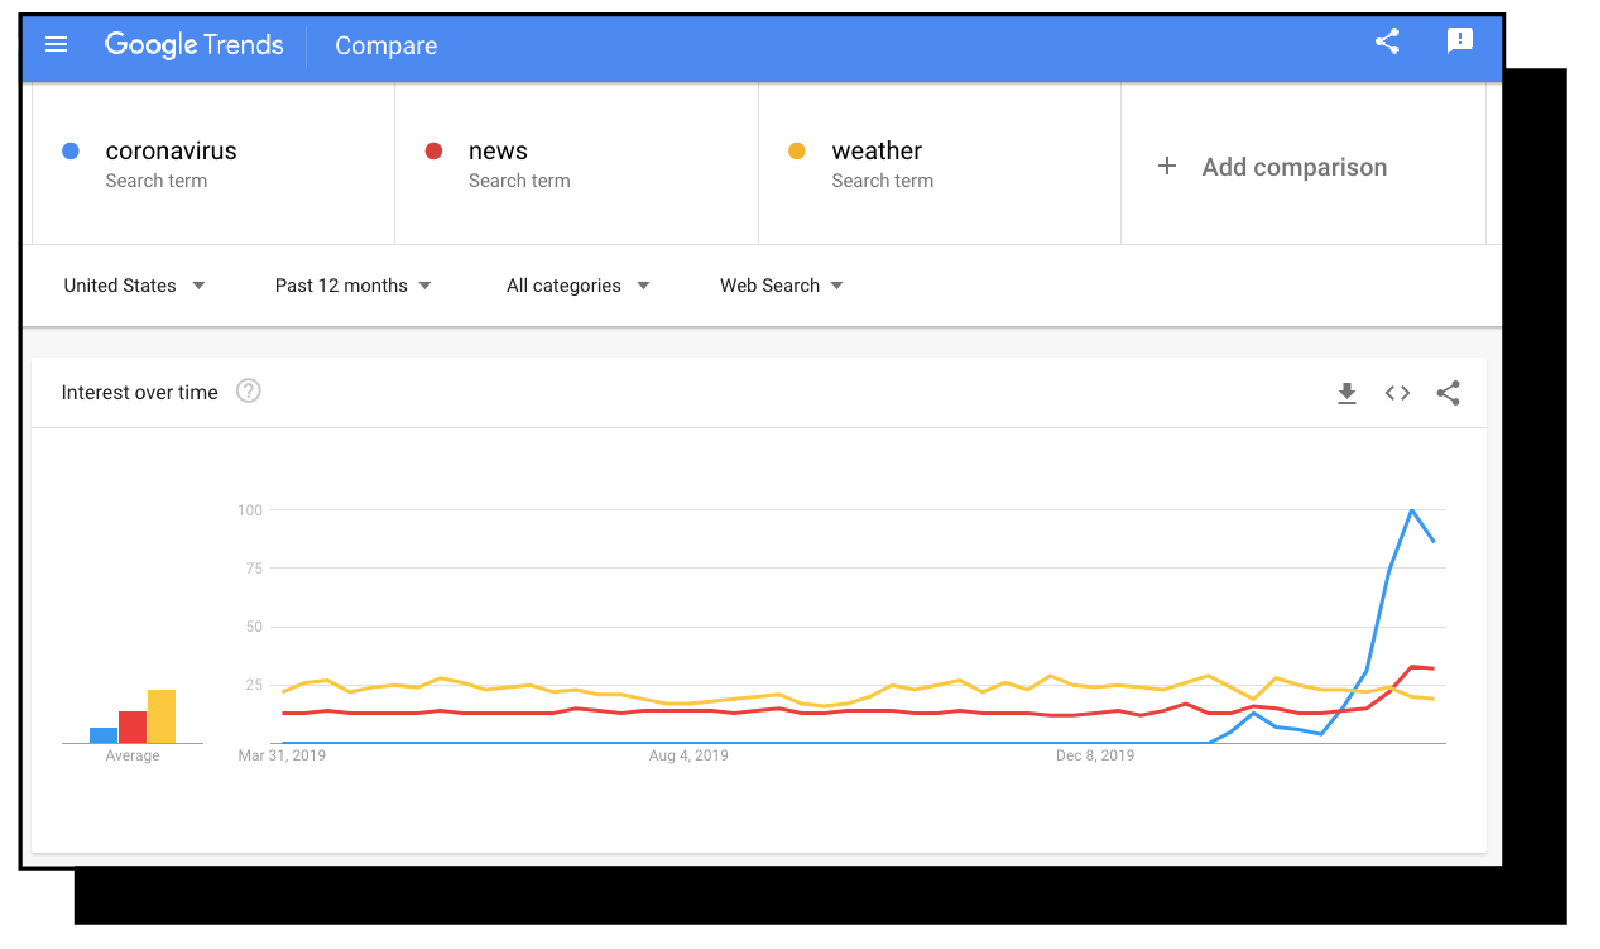Edit the coronavirus search term
The image size is (1600, 949).
coord(213,164)
